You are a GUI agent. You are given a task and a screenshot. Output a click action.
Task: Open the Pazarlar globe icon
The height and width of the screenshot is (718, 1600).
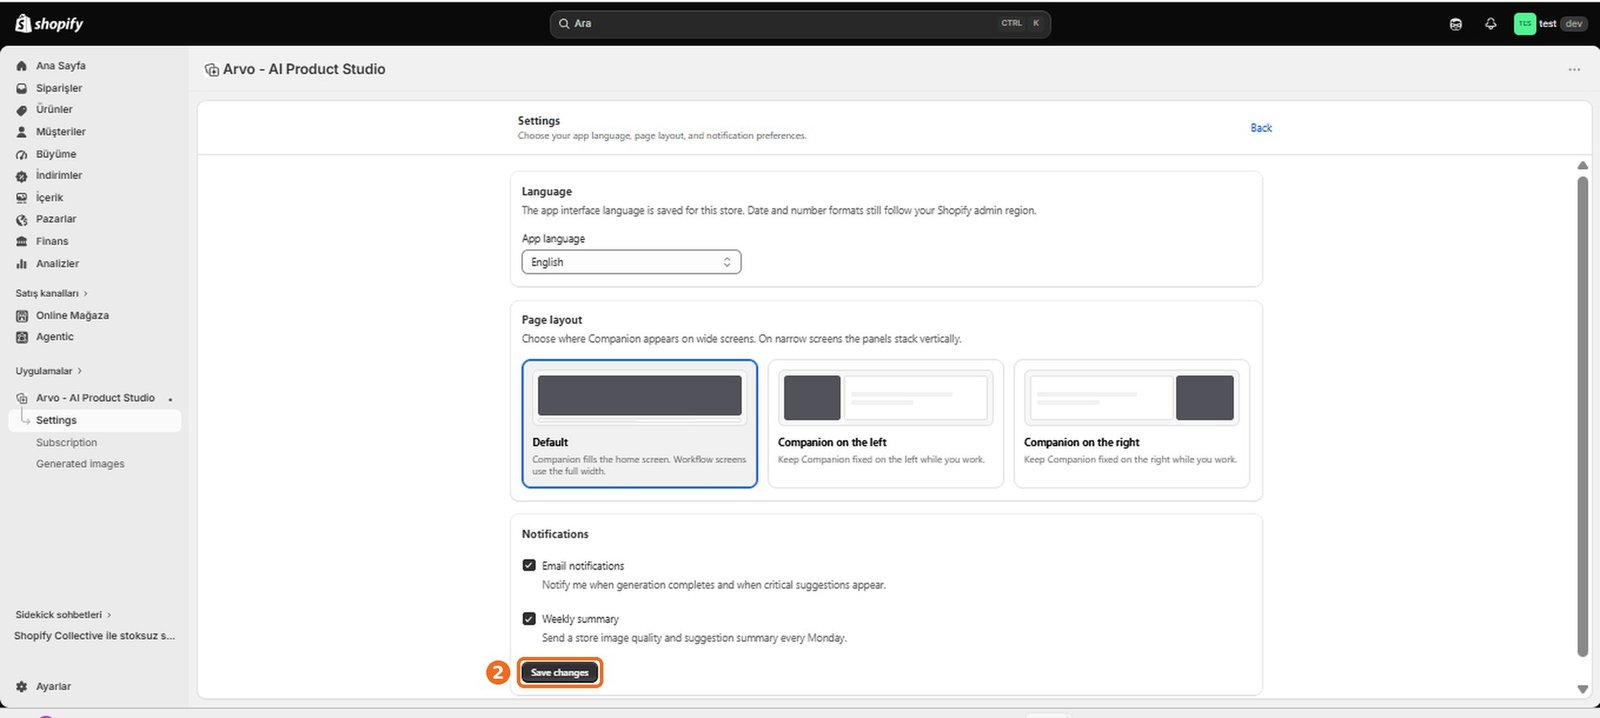(x=22, y=220)
